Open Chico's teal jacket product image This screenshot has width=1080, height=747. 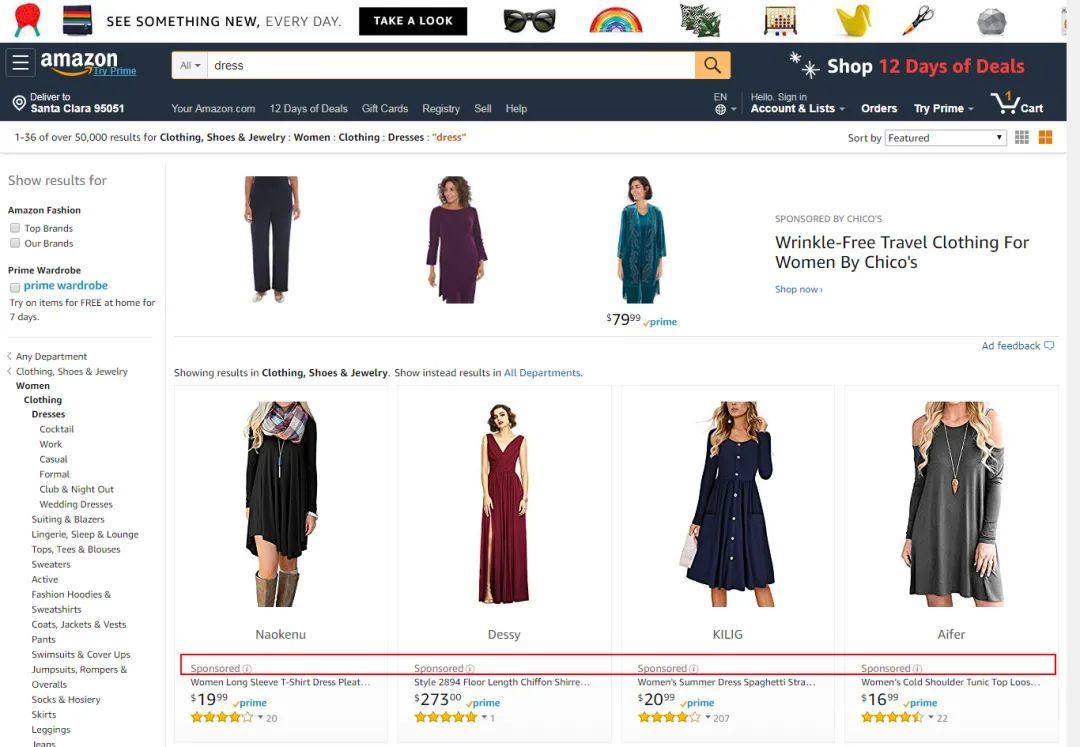pyautogui.click(x=641, y=240)
